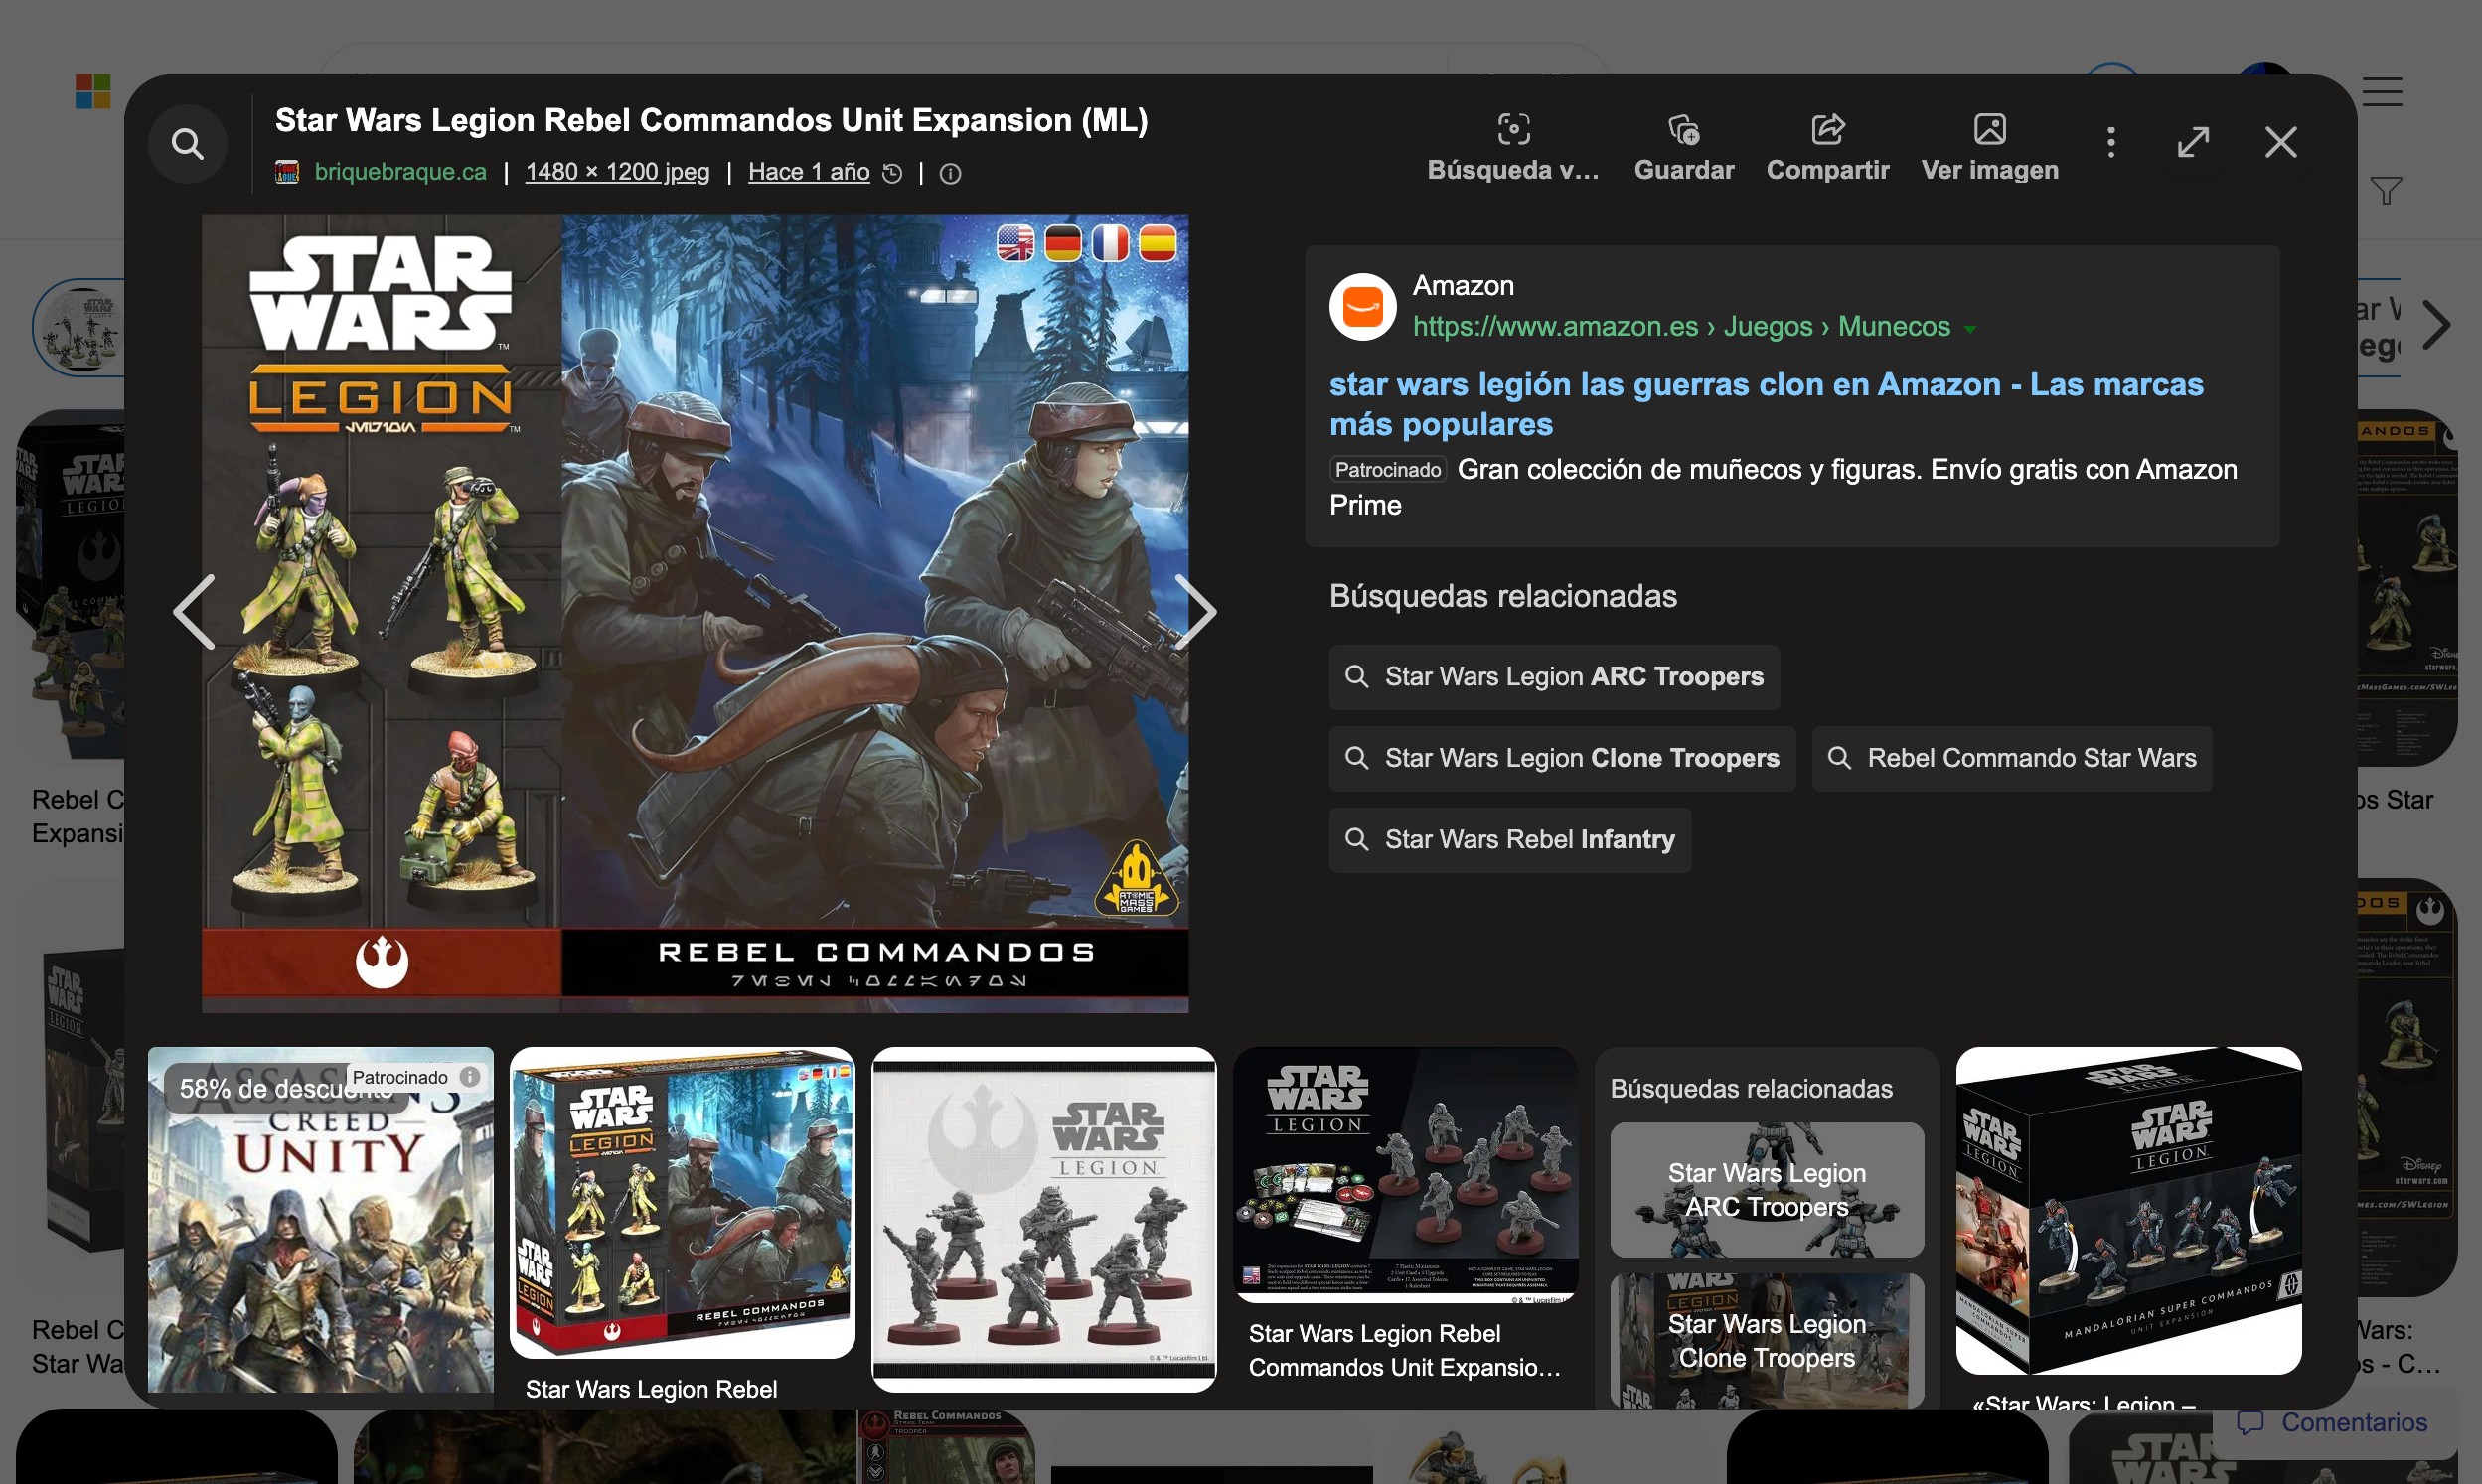Click the Patrocinado info icon on Unity thumbnail
This screenshot has width=2482, height=1484.
point(469,1077)
